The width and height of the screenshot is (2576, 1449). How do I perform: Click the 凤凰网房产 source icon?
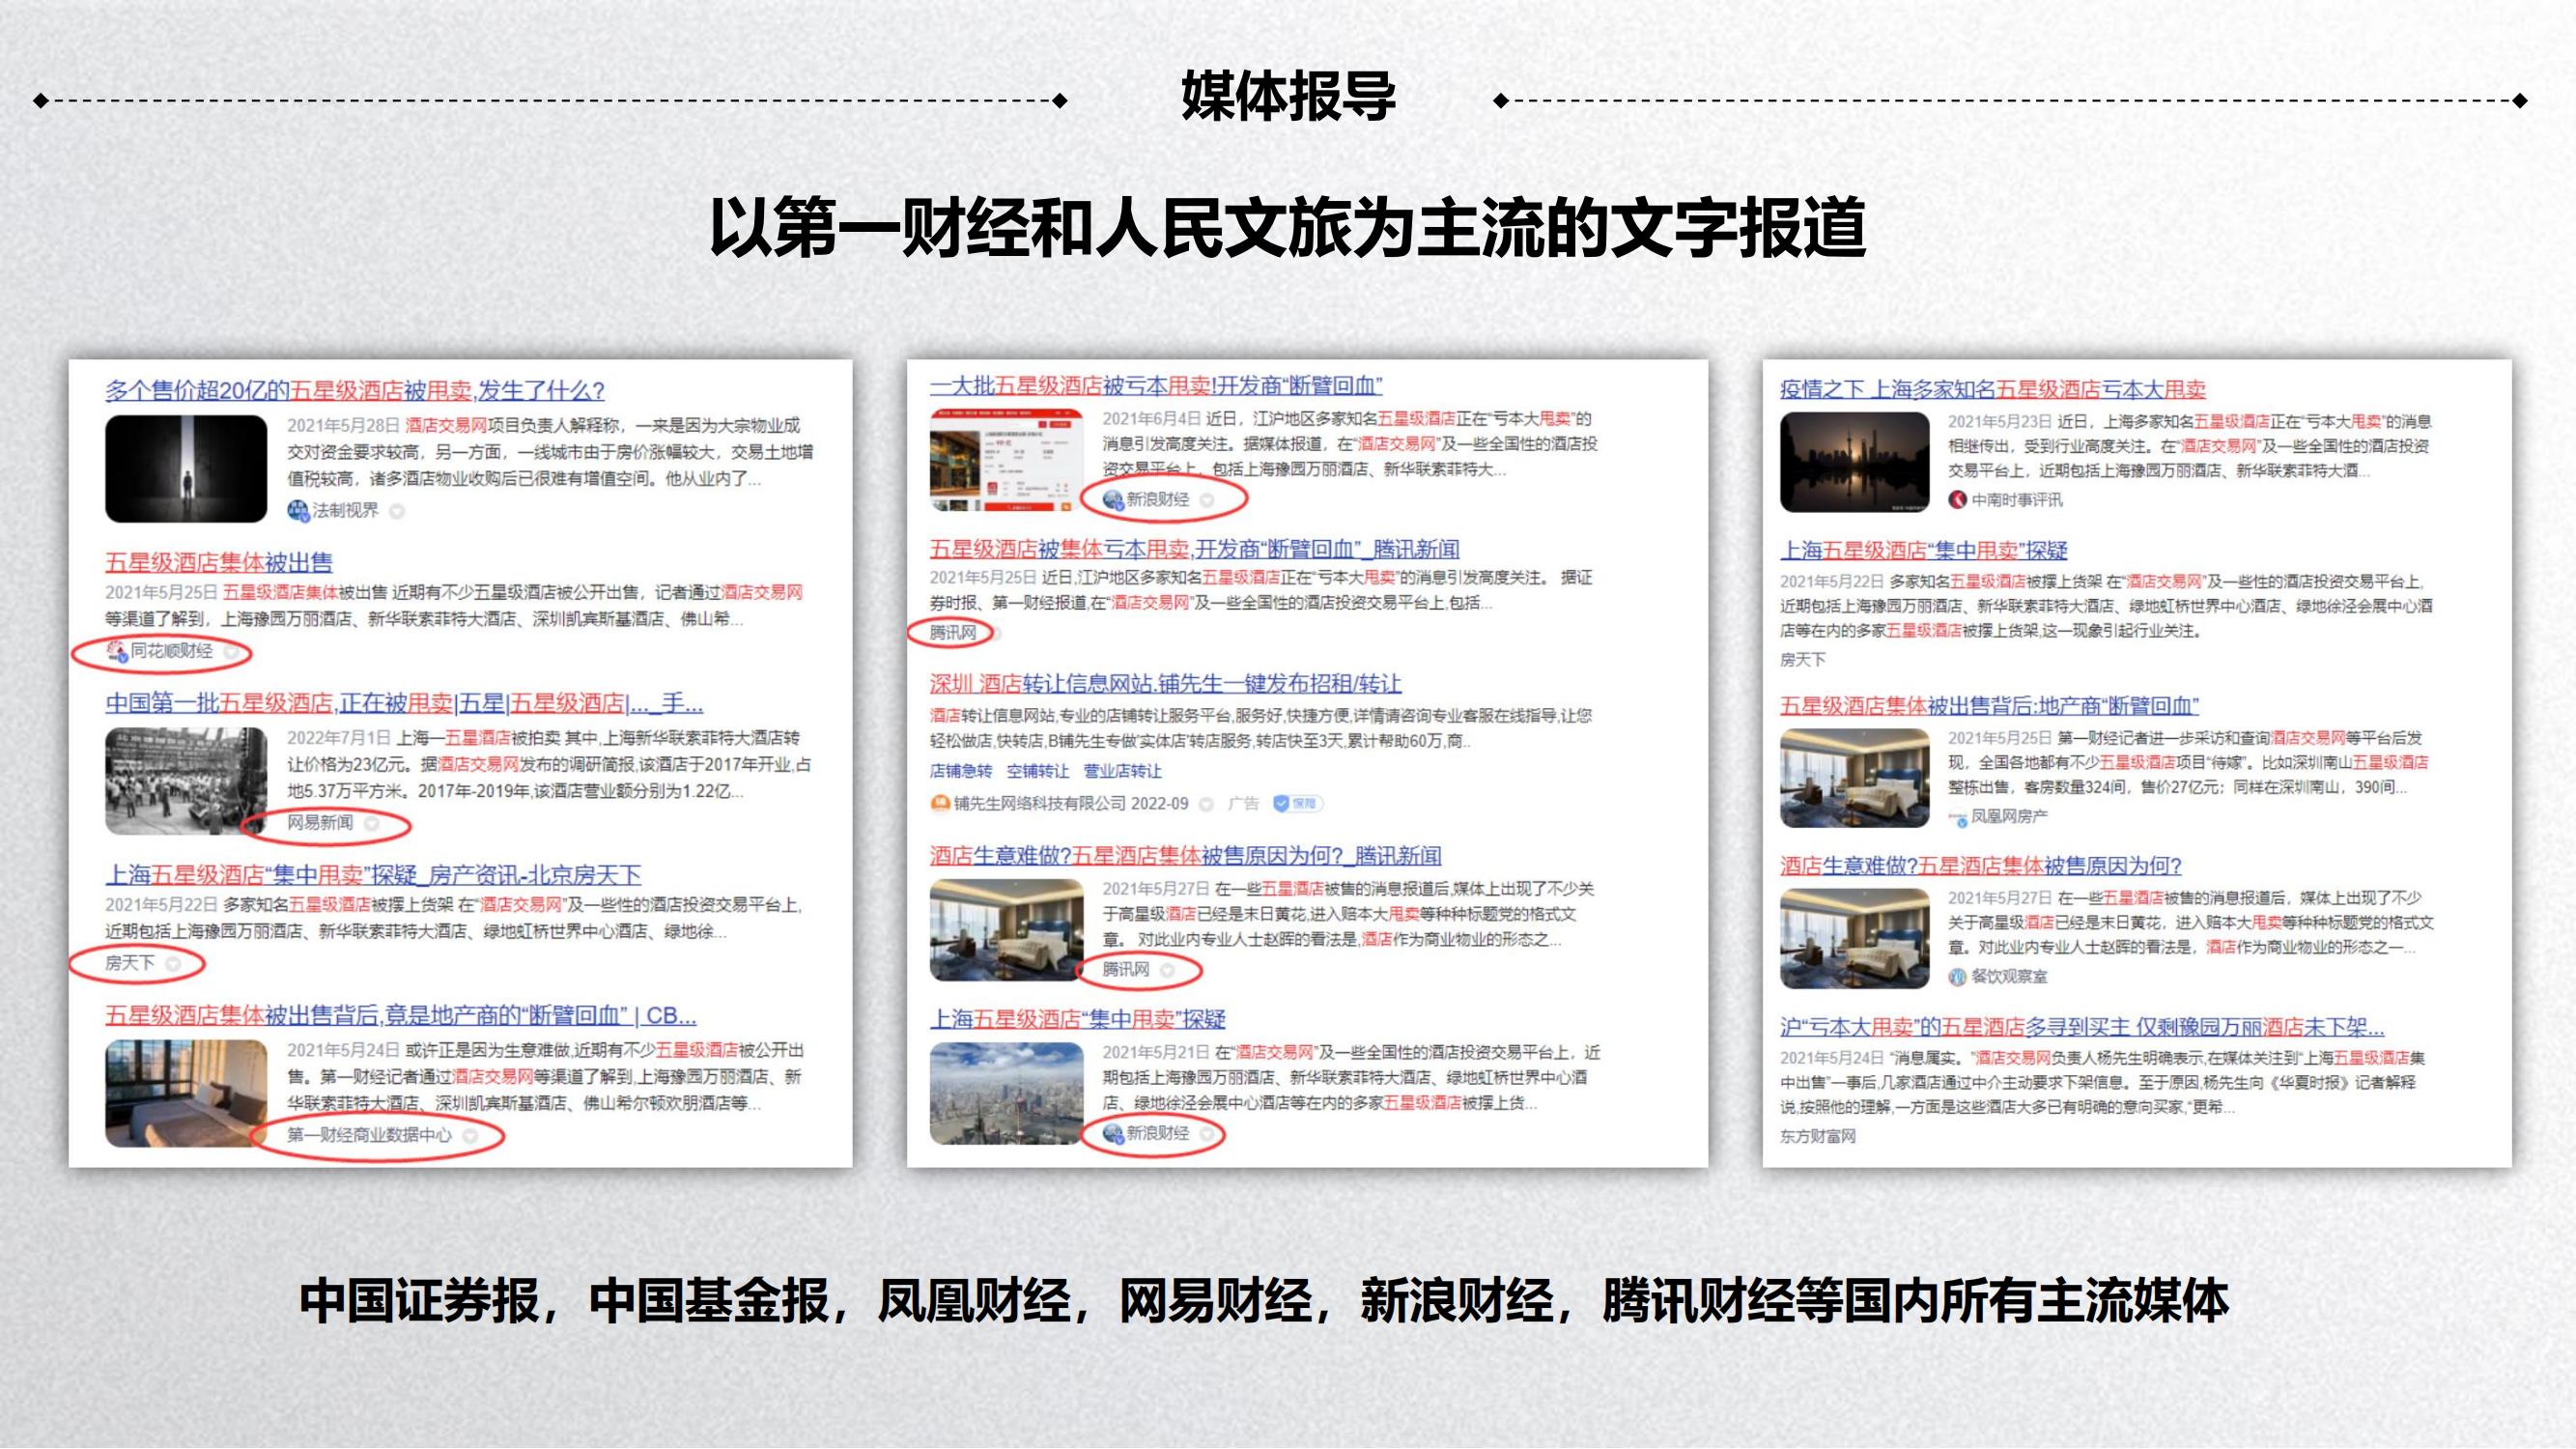click(x=1957, y=817)
